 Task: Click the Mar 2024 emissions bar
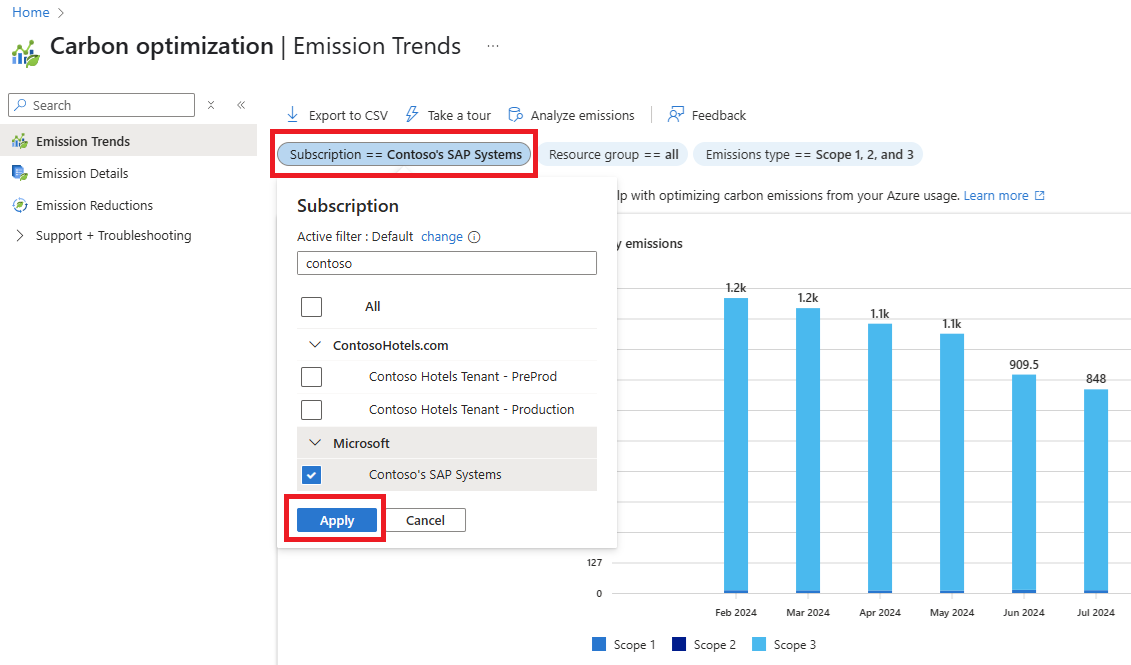tap(808, 450)
